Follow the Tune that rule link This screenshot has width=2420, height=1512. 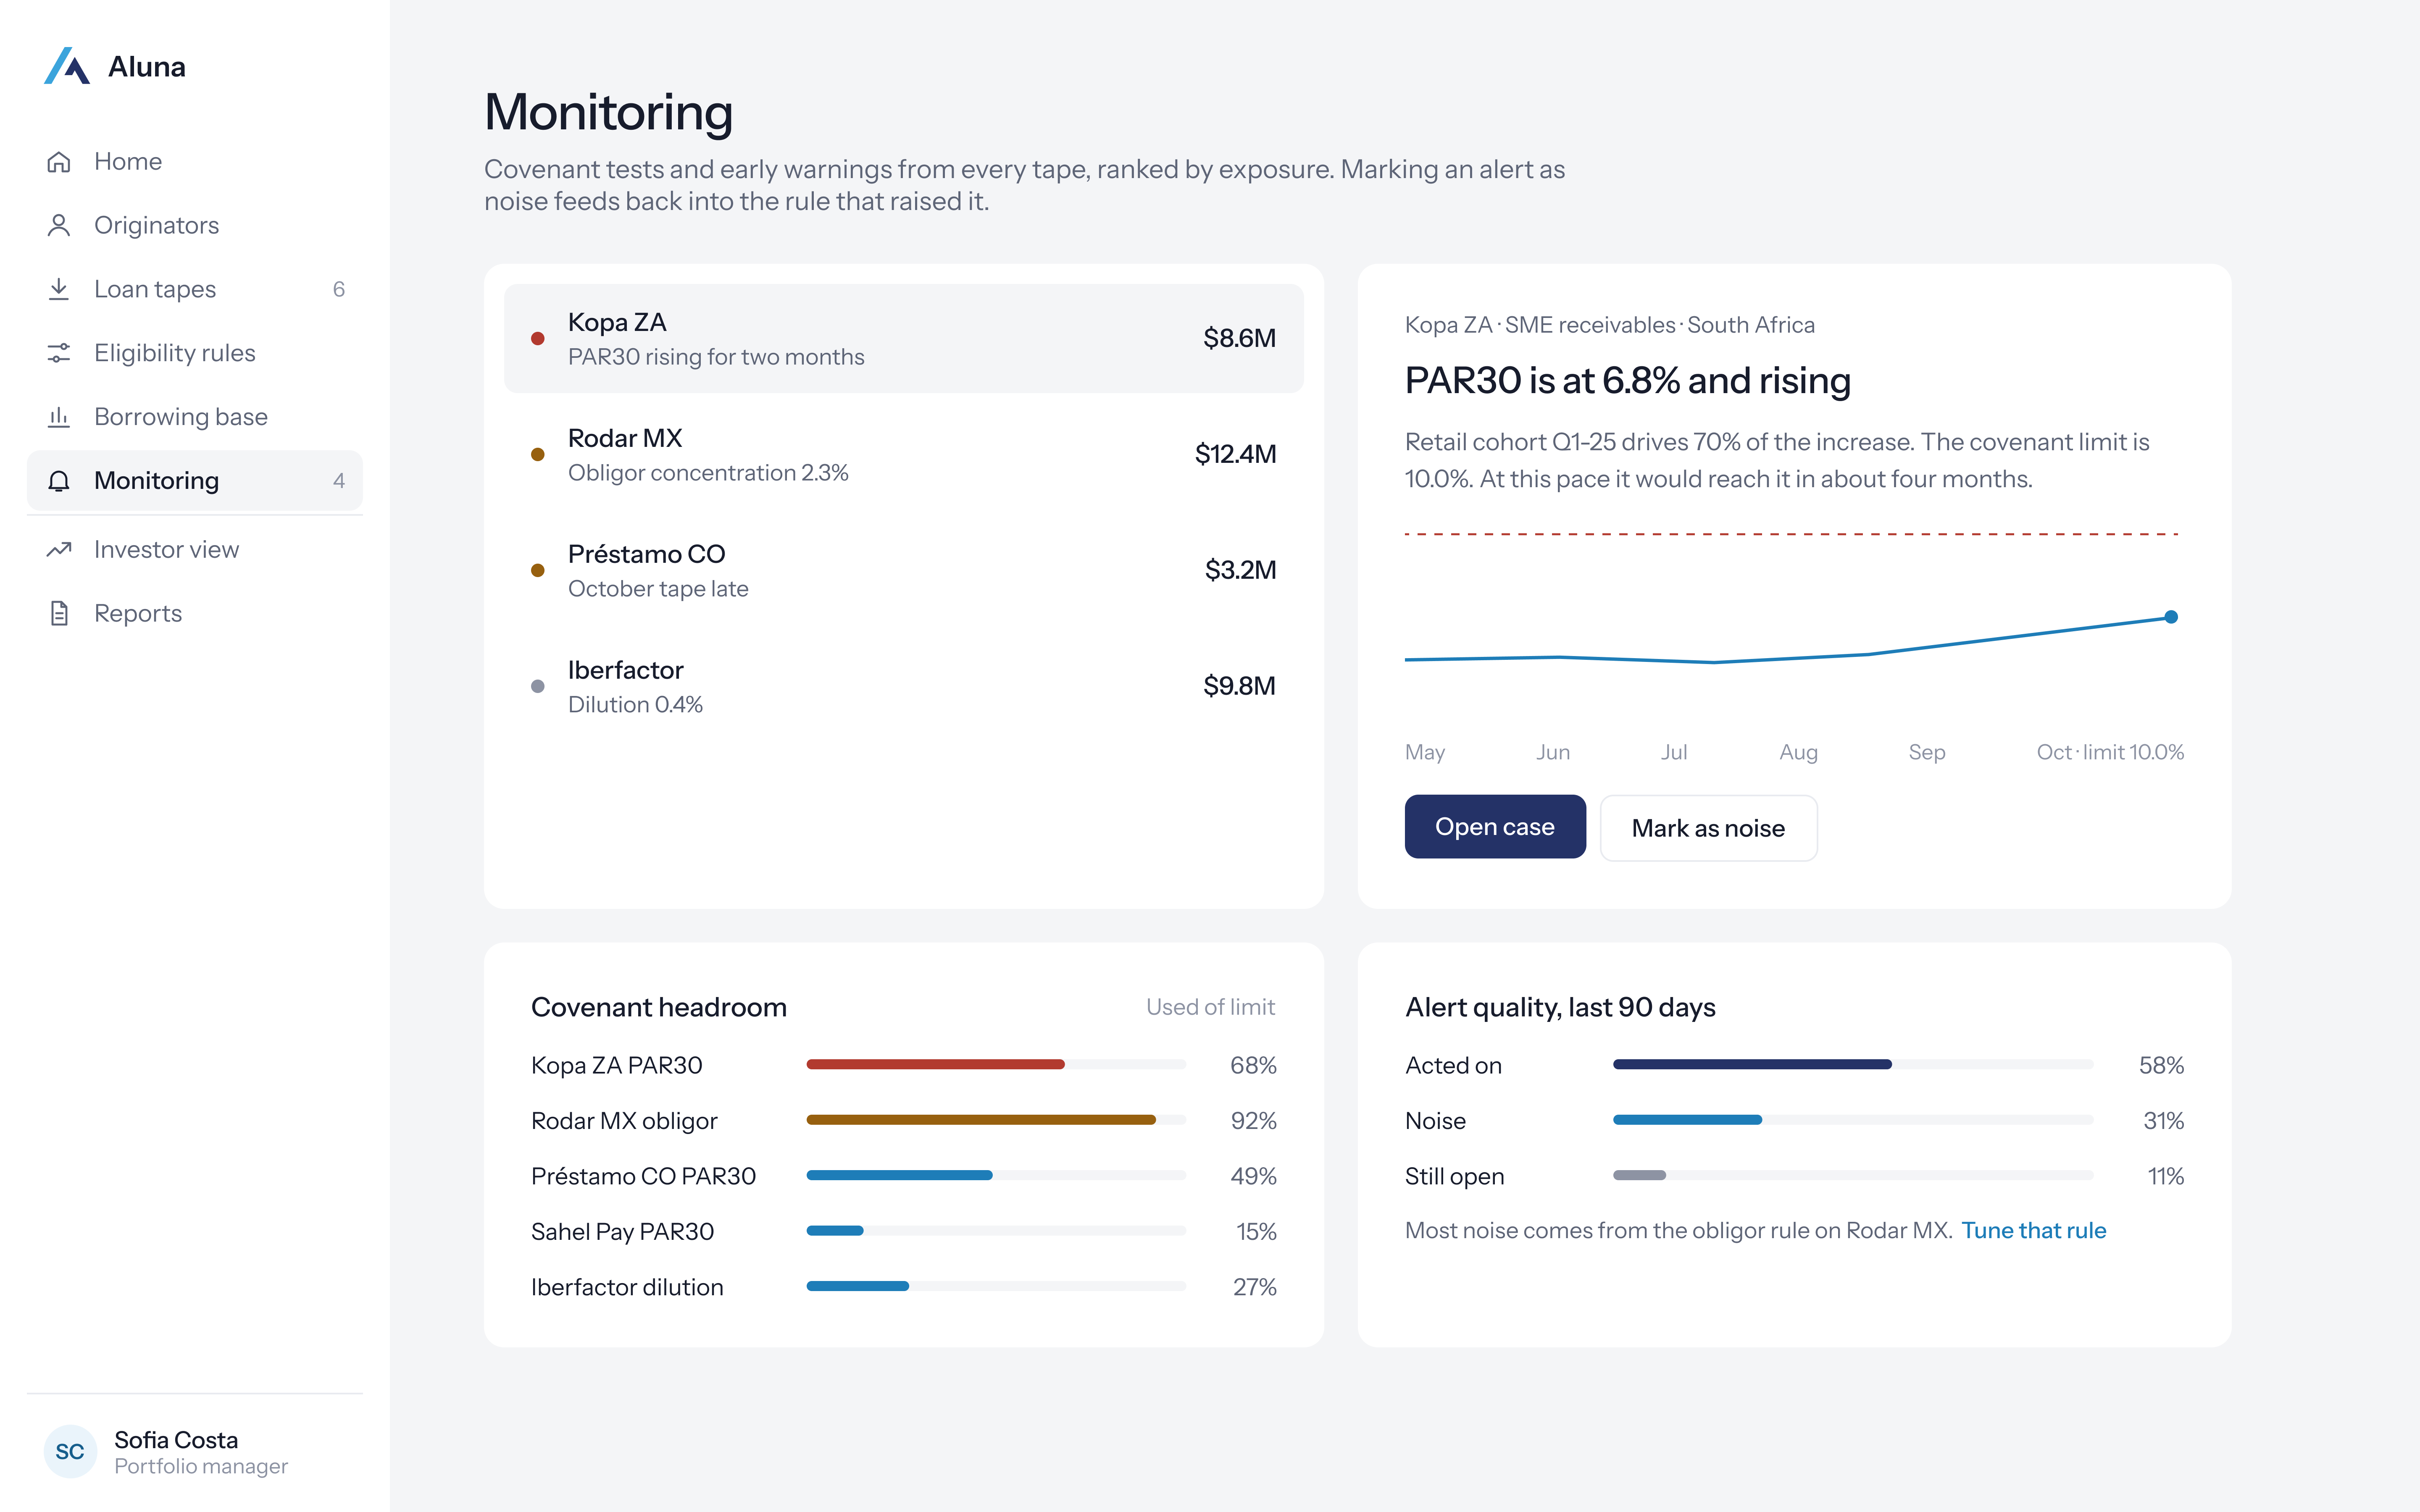click(x=2033, y=1230)
